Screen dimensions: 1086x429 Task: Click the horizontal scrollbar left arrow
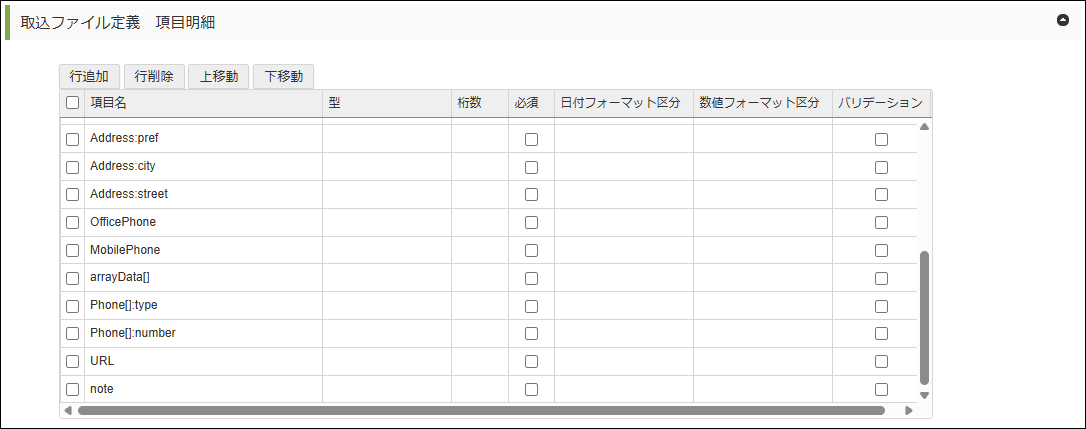[x=68, y=410]
